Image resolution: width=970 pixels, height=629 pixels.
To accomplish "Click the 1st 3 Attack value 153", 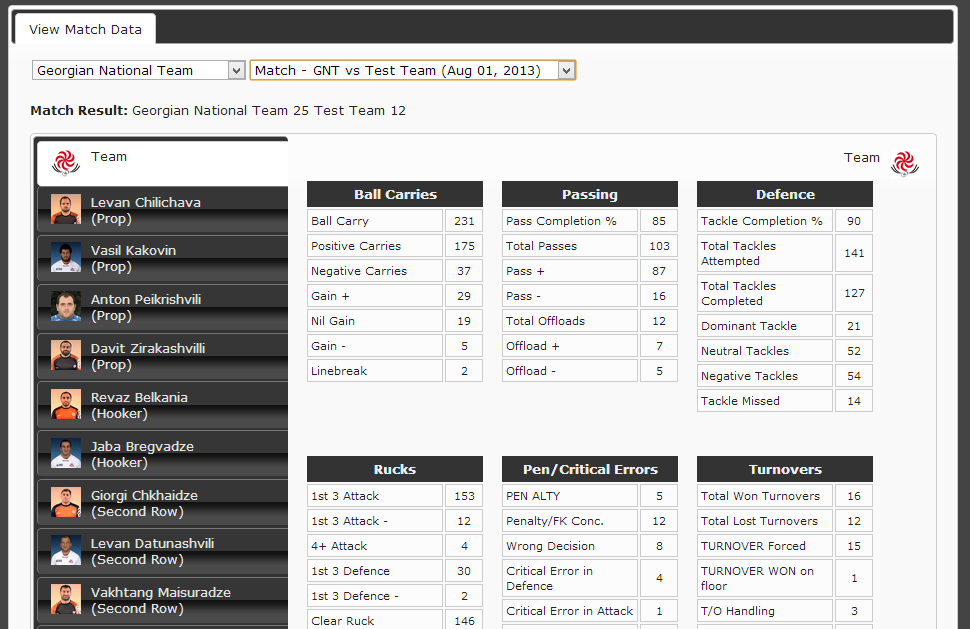I will pyautogui.click(x=464, y=496).
